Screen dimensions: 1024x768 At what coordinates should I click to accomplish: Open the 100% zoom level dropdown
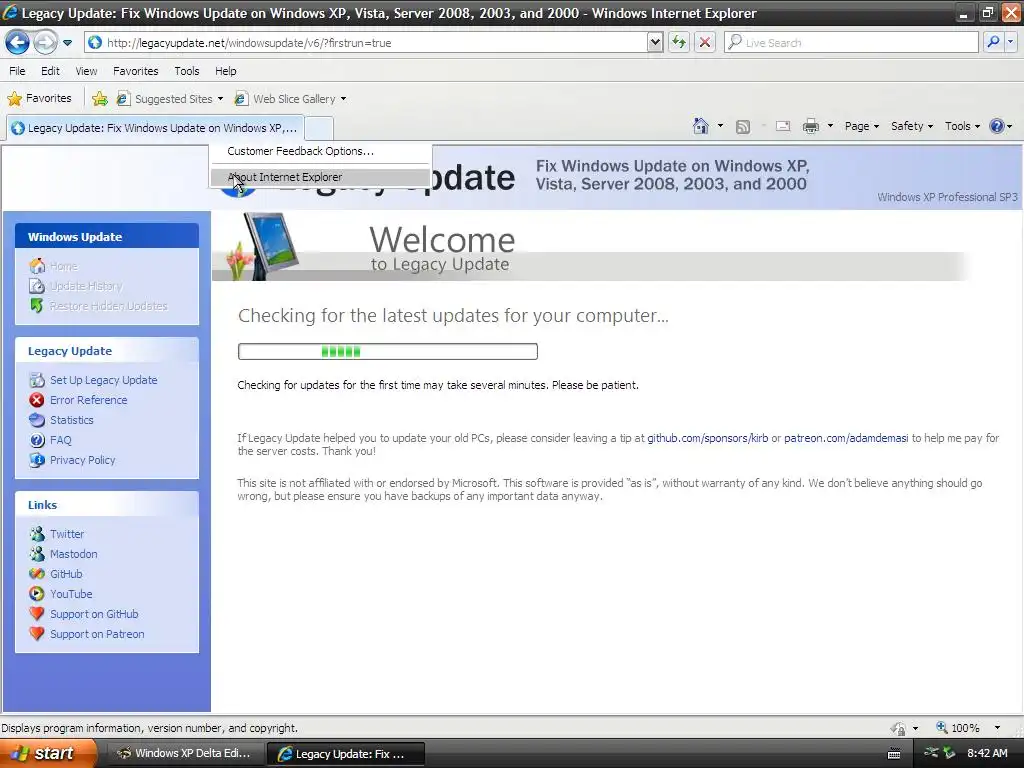coord(997,728)
